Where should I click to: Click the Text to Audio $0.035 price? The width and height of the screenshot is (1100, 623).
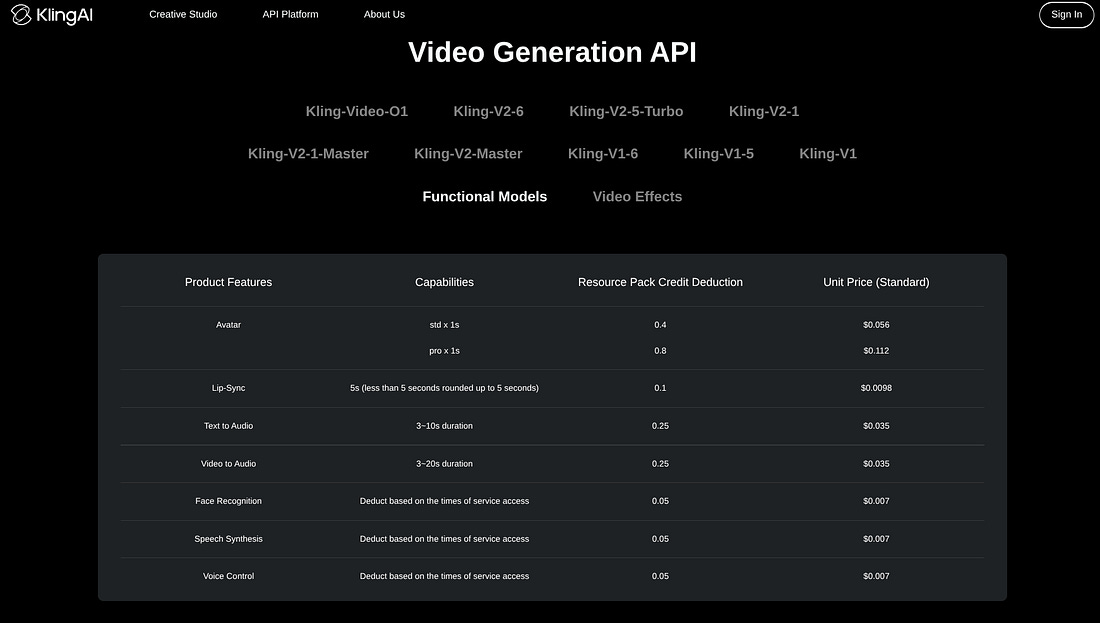tap(876, 426)
